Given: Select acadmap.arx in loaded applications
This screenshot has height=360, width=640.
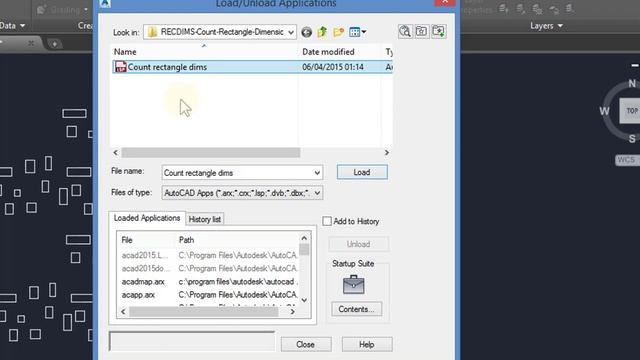Looking at the screenshot, I should point(143,282).
